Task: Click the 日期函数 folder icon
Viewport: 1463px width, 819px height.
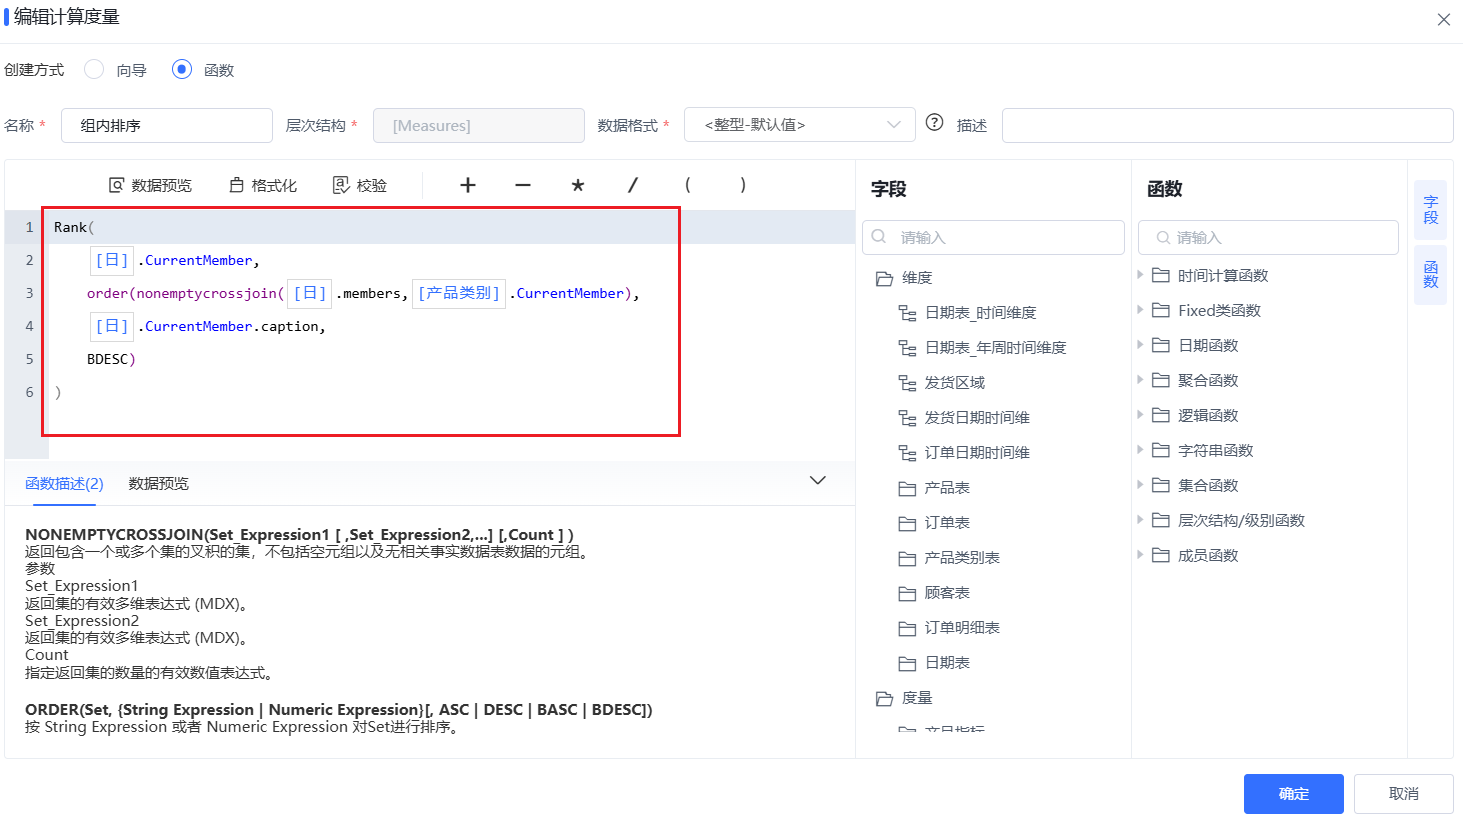Action: click(x=1160, y=345)
